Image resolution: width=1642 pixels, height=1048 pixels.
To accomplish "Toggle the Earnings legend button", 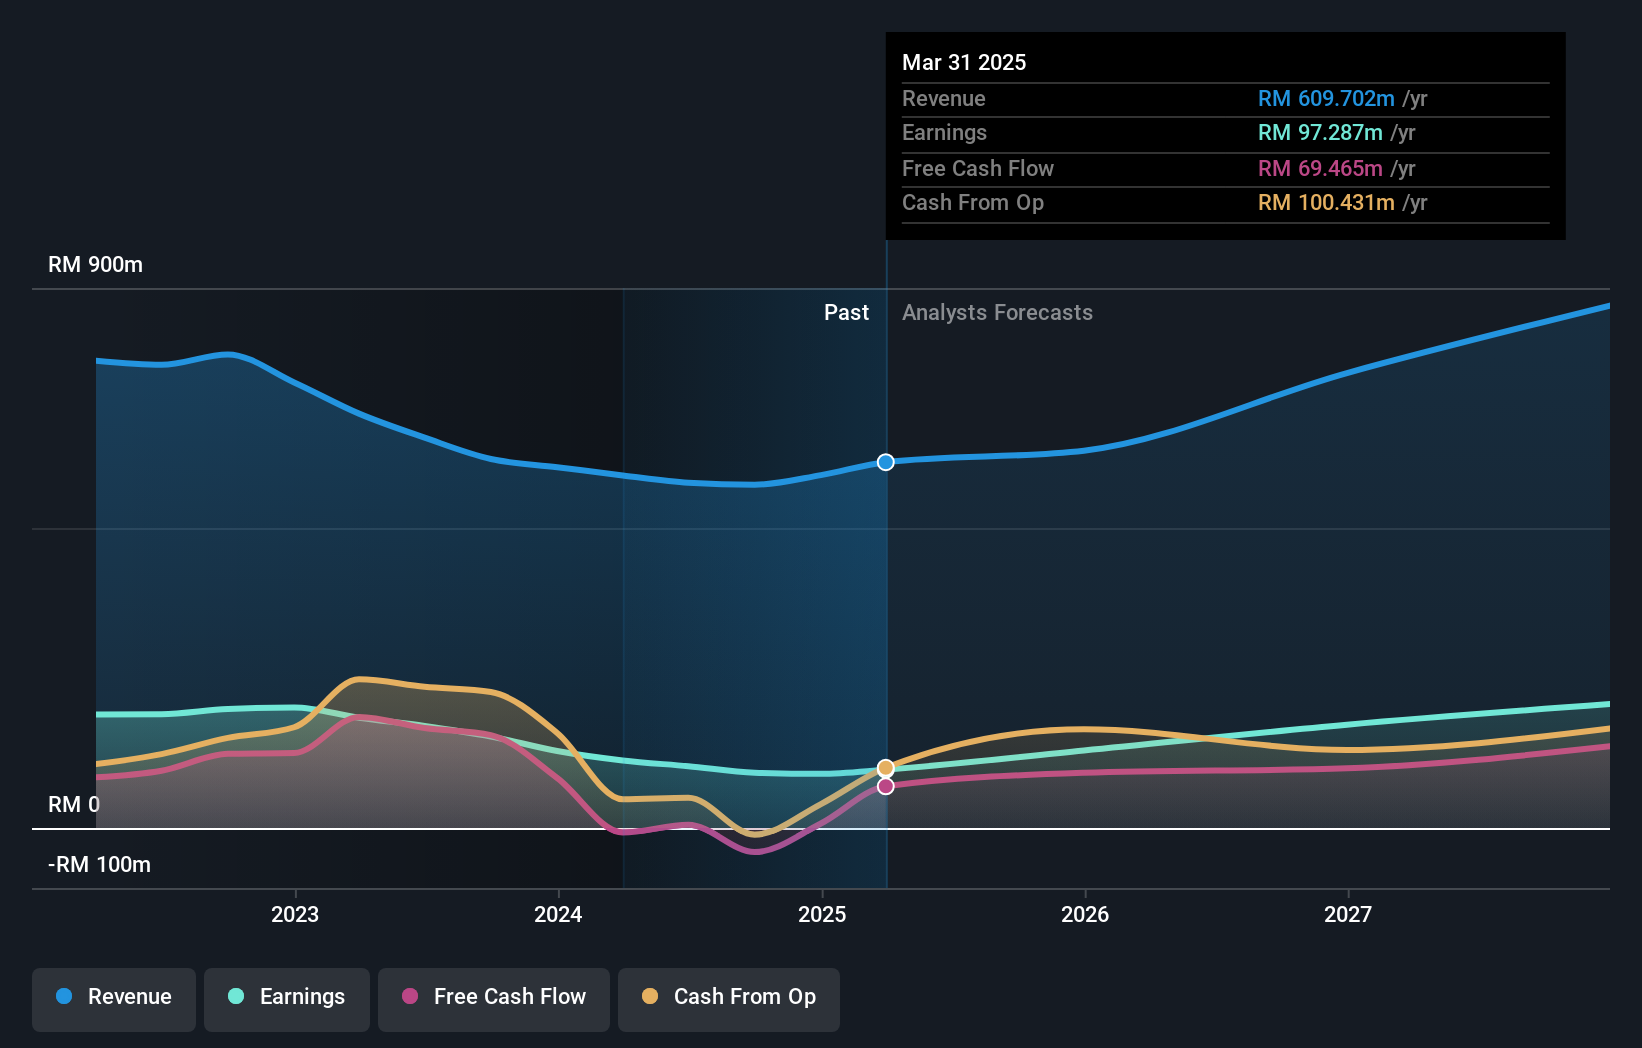I will (x=287, y=999).
